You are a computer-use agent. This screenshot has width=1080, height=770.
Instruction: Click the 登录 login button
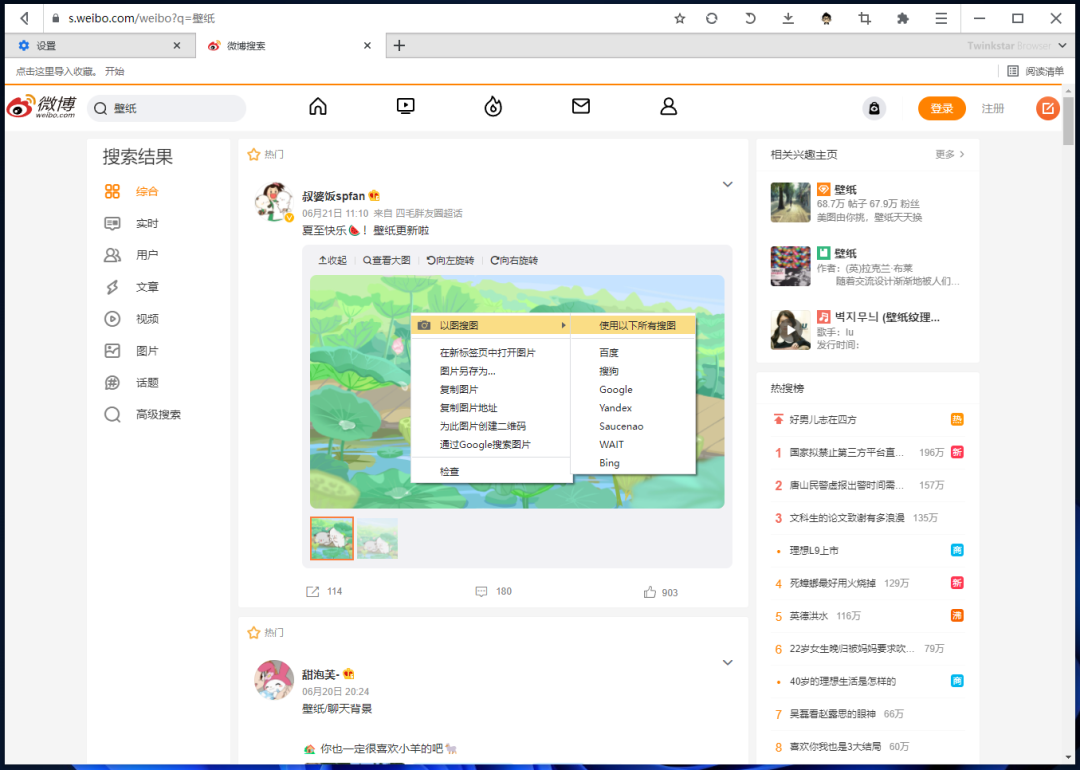click(x=941, y=108)
